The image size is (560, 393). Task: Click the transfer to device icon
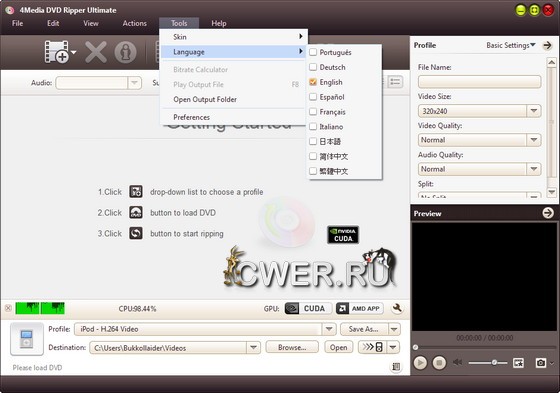tap(372, 347)
